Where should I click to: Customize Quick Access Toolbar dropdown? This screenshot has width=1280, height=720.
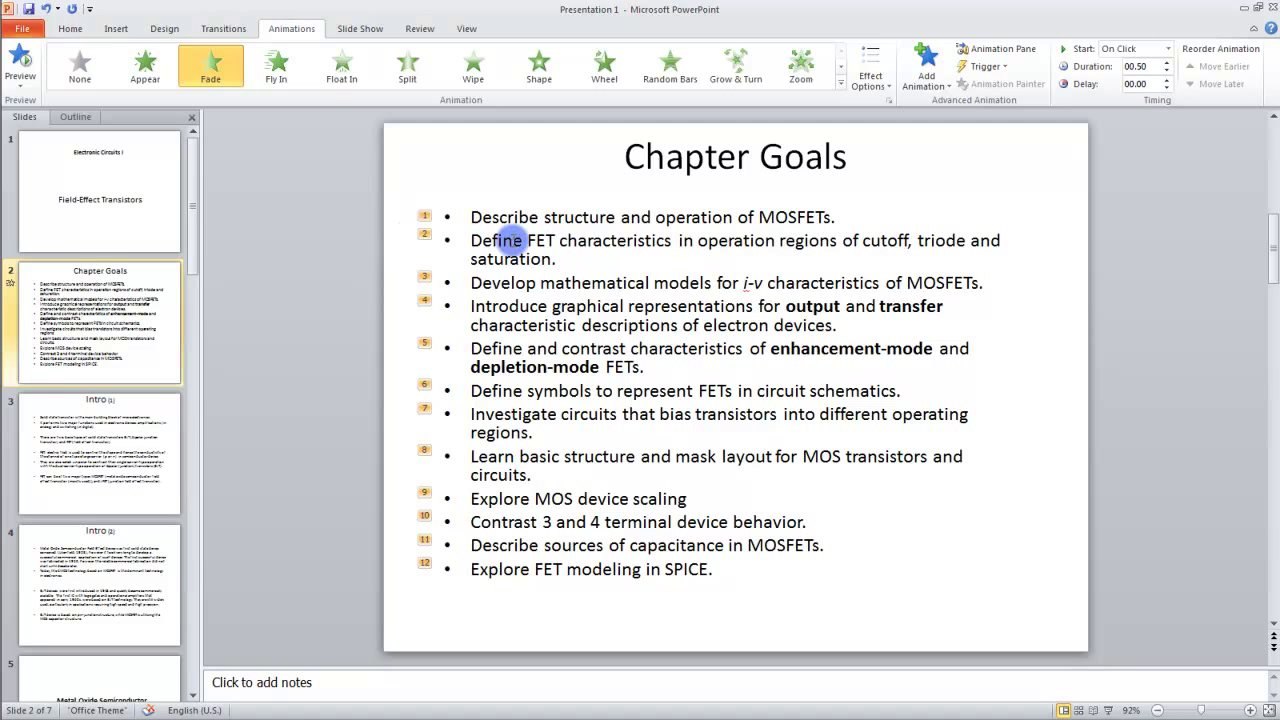click(90, 9)
